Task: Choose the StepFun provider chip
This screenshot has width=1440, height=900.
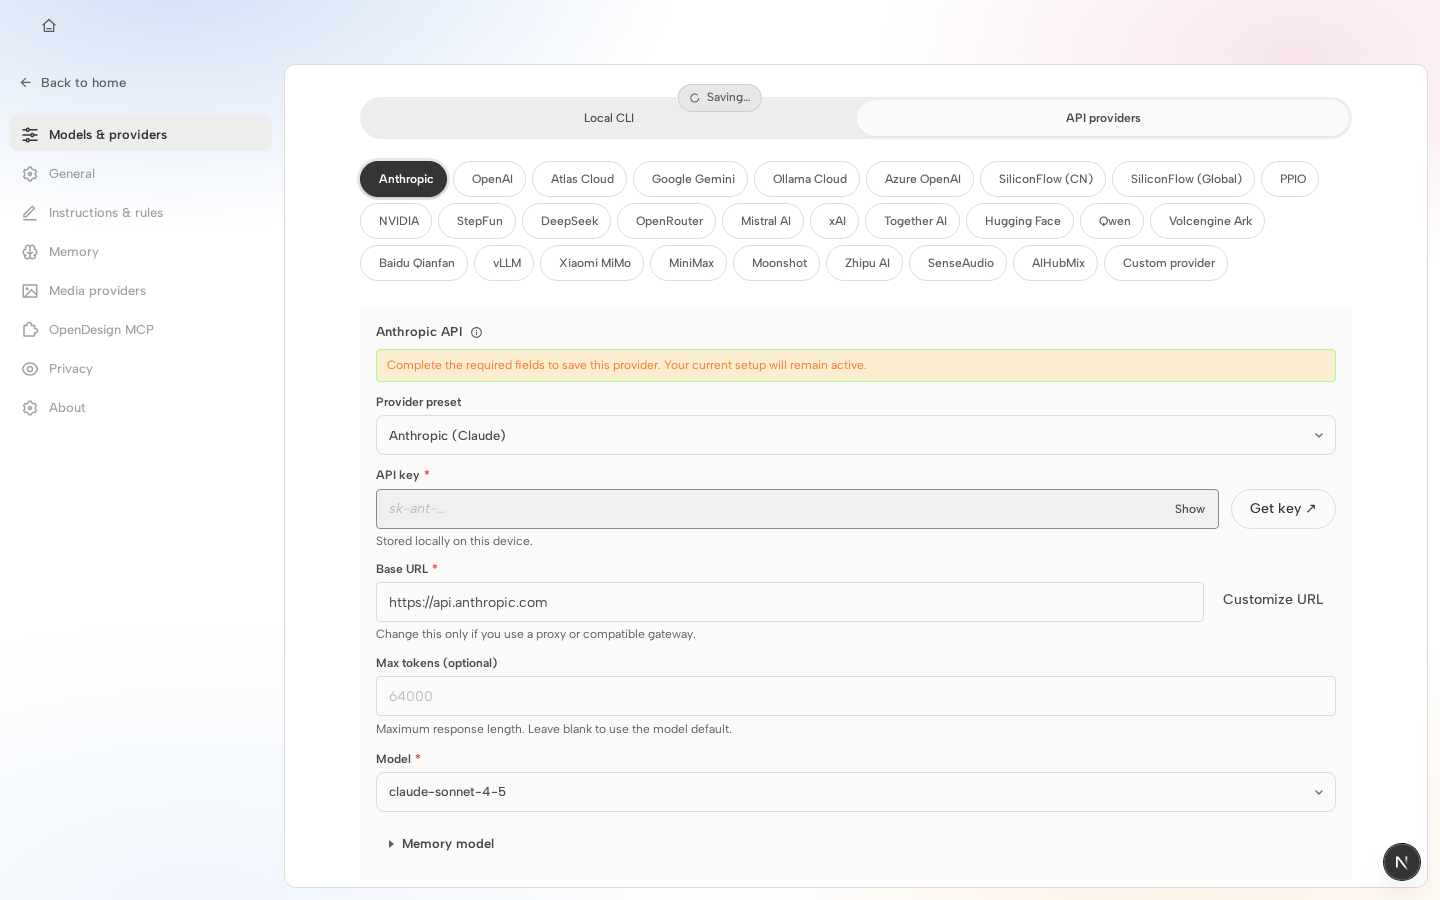Action: coord(477,221)
